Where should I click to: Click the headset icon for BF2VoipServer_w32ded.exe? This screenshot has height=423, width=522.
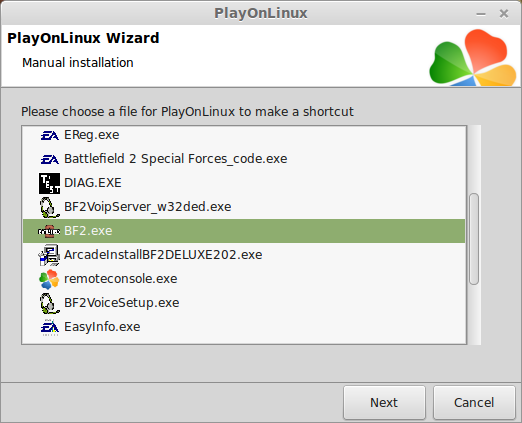coord(49,207)
